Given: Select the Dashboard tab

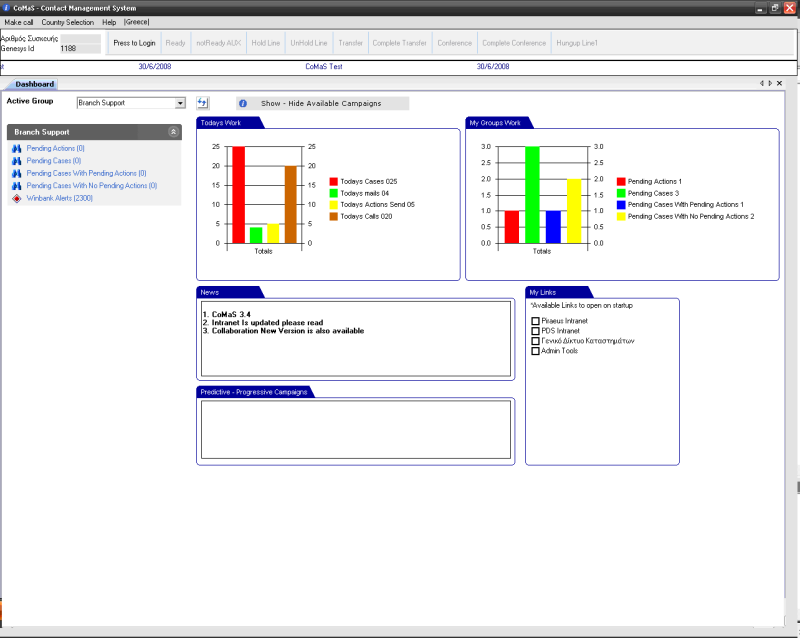Looking at the screenshot, I should click(x=34, y=84).
